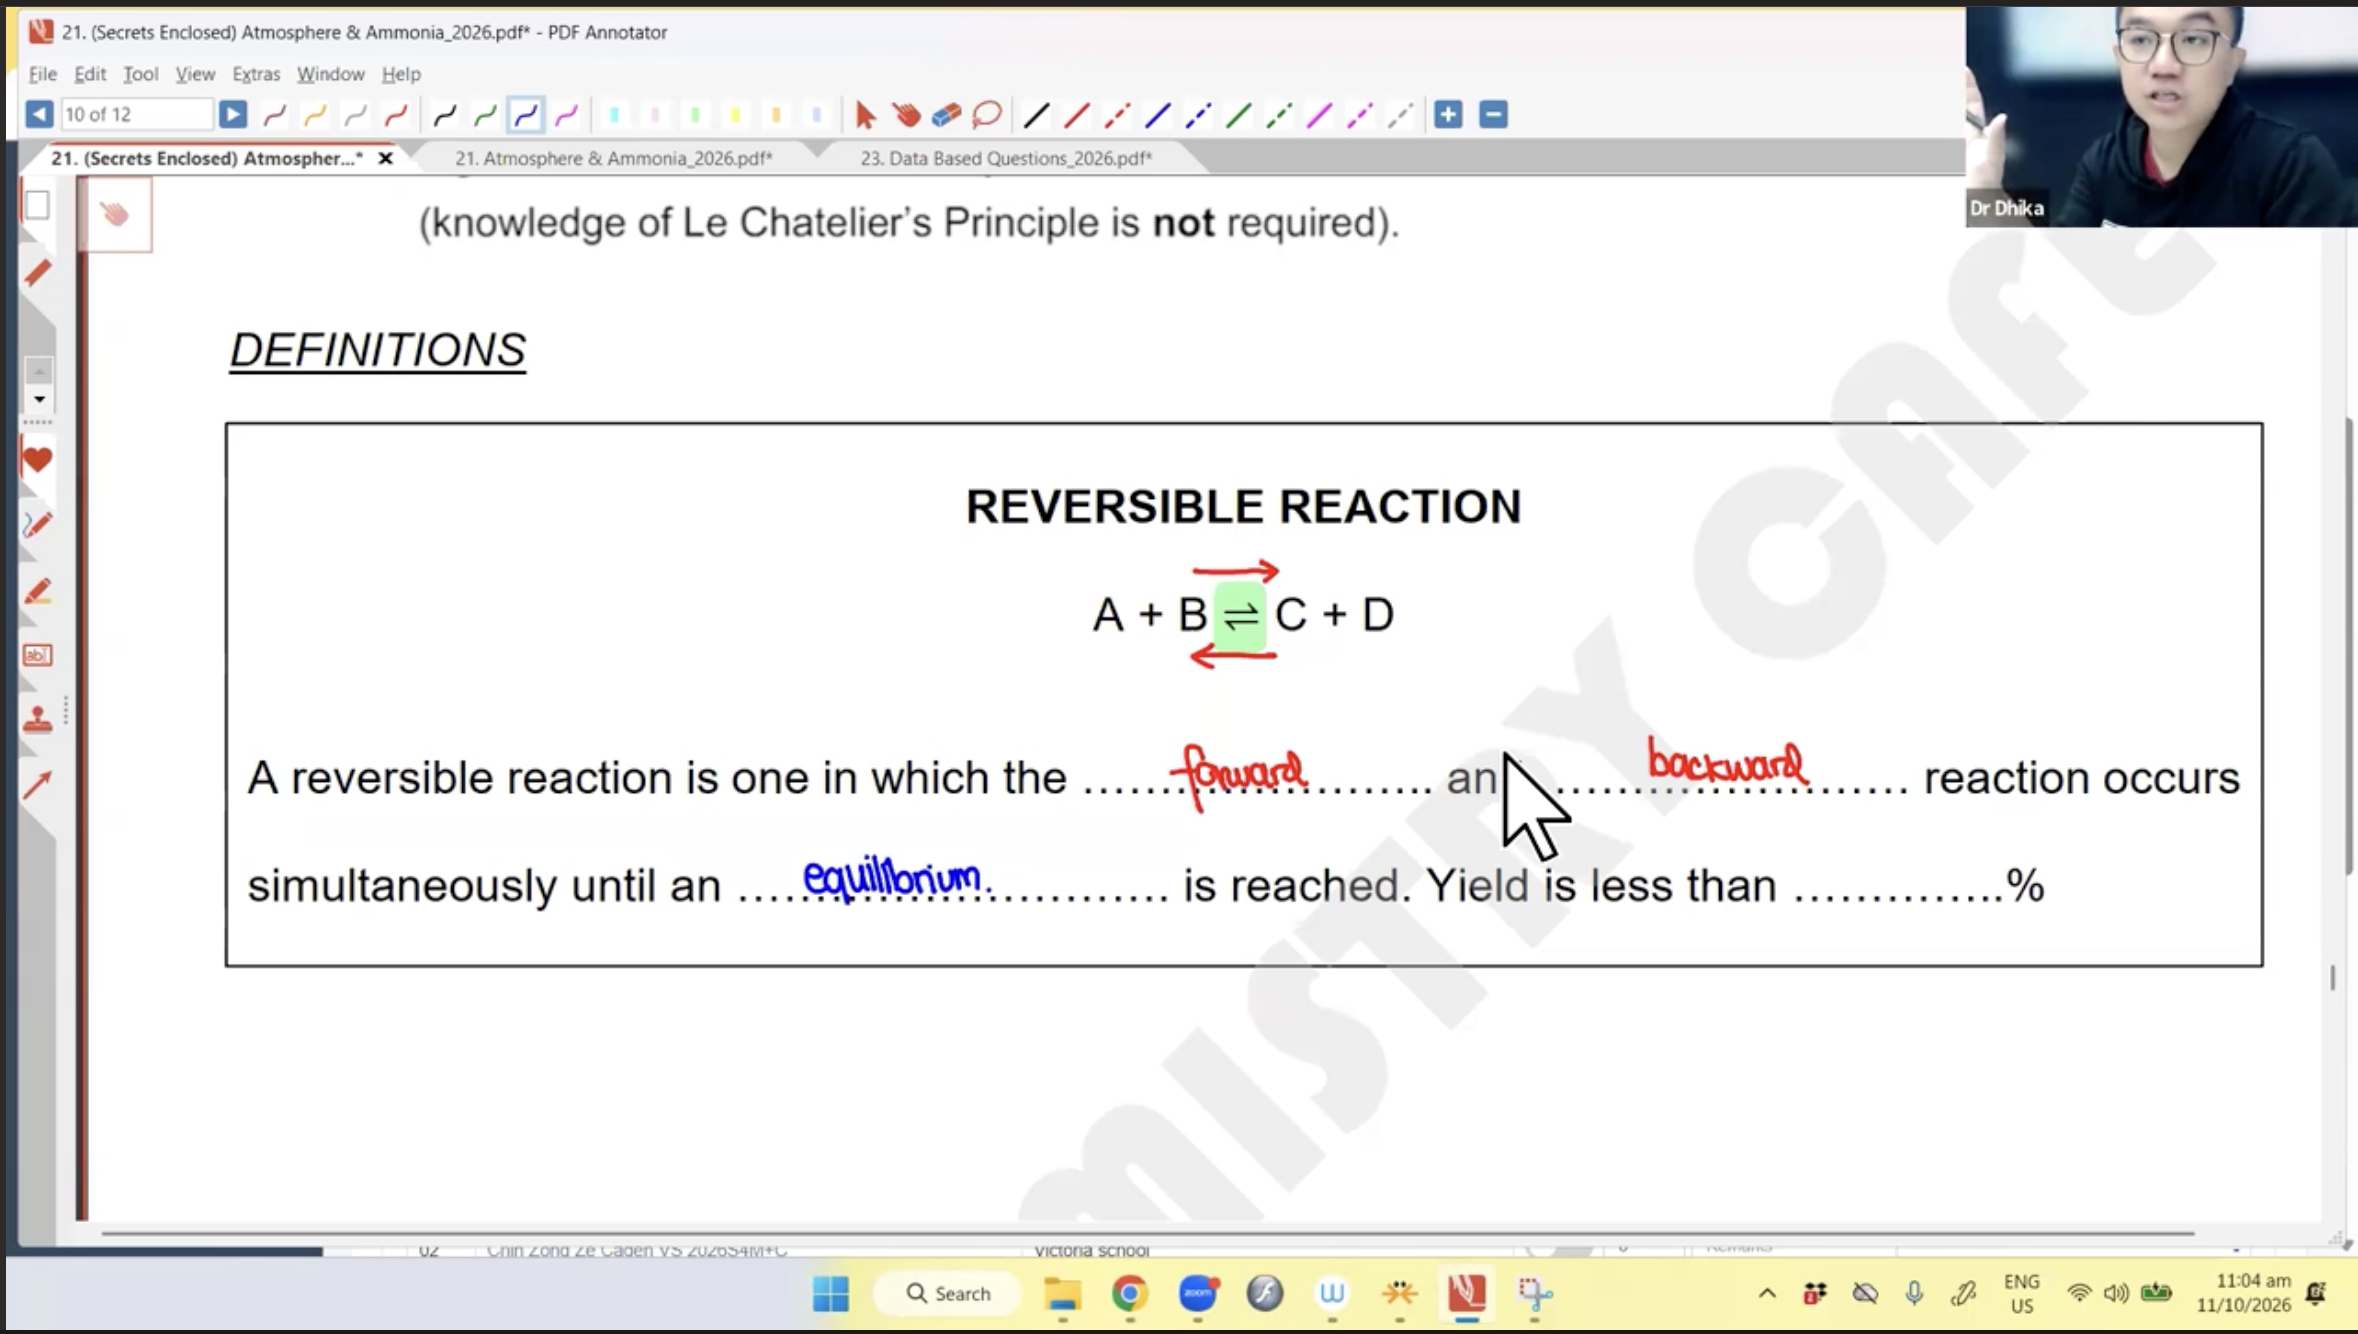The height and width of the screenshot is (1334, 2358).
Task: Choose the solid black line tool
Action: [x=1036, y=115]
